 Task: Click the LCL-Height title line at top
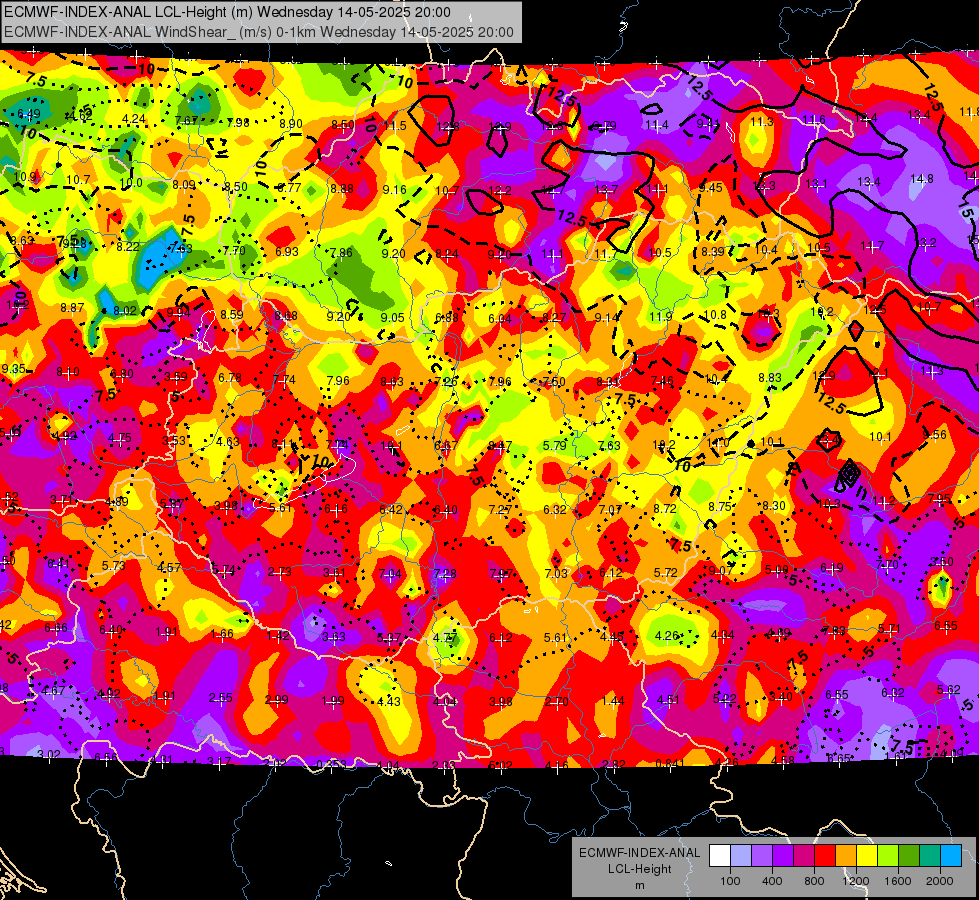pyautogui.click(x=227, y=12)
